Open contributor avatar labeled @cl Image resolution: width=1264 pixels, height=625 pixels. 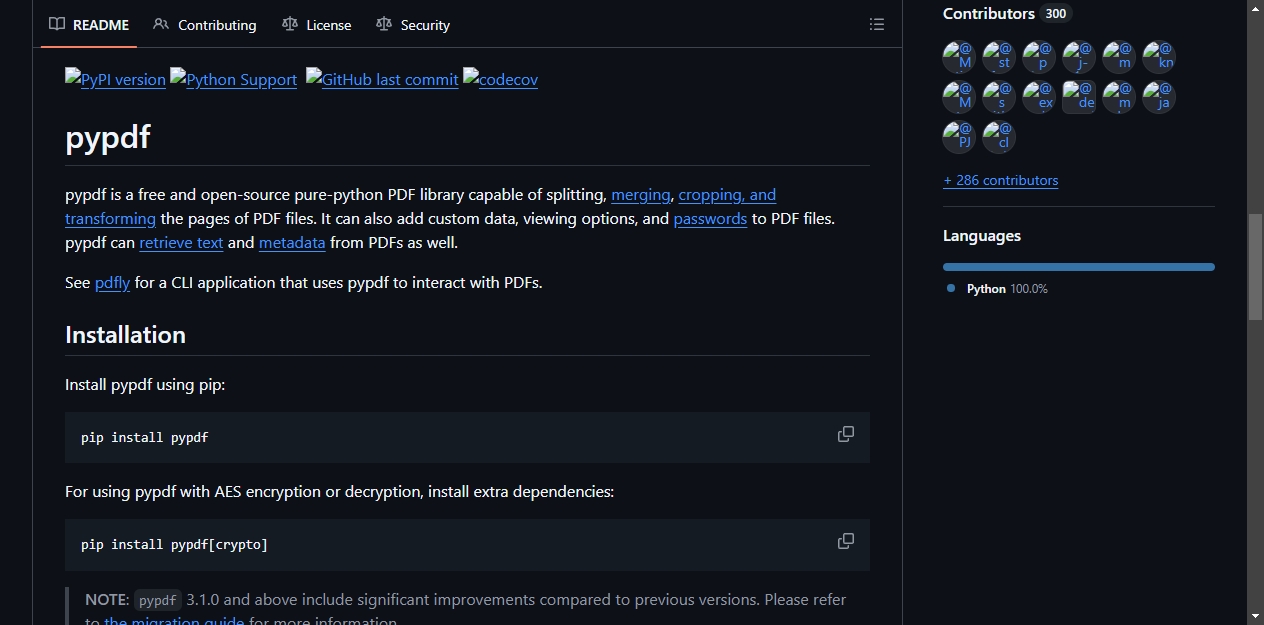click(x=999, y=137)
